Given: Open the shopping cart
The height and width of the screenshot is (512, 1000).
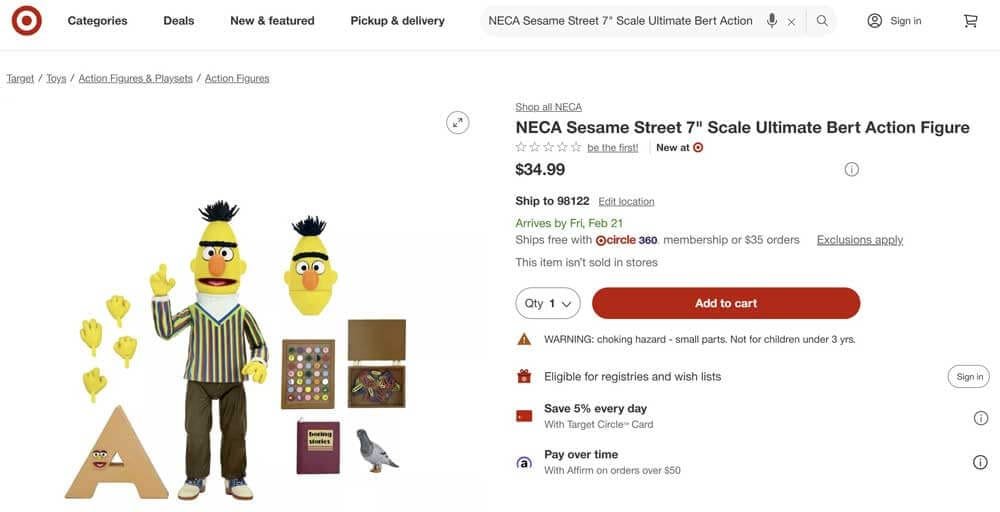Looking at the screenshot, I should coord(970,20).
